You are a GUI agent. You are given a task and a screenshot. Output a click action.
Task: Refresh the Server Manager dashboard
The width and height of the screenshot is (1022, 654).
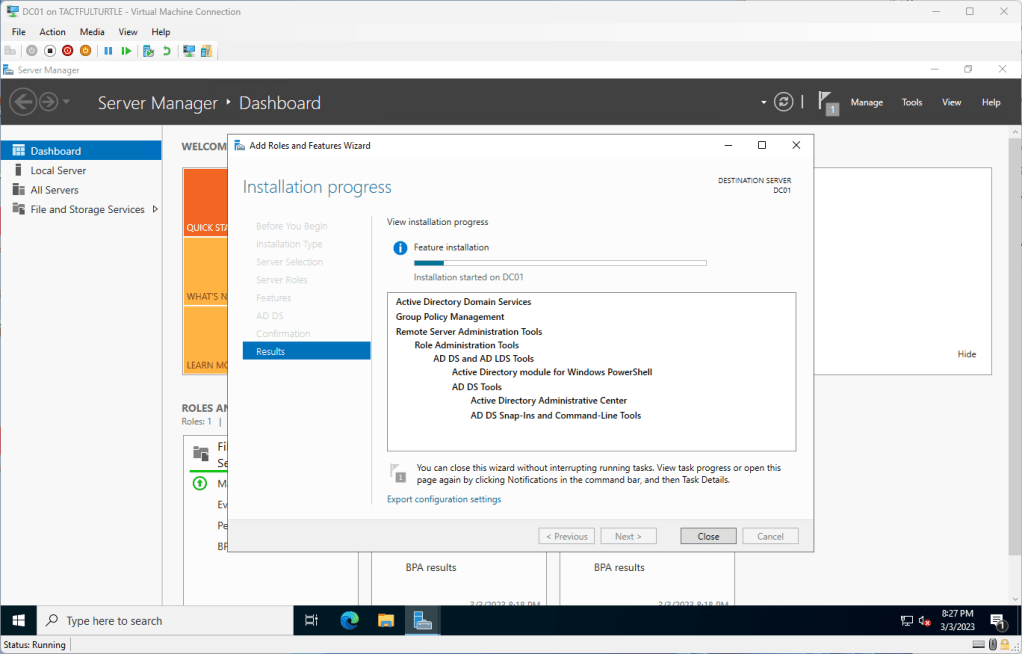785,102
